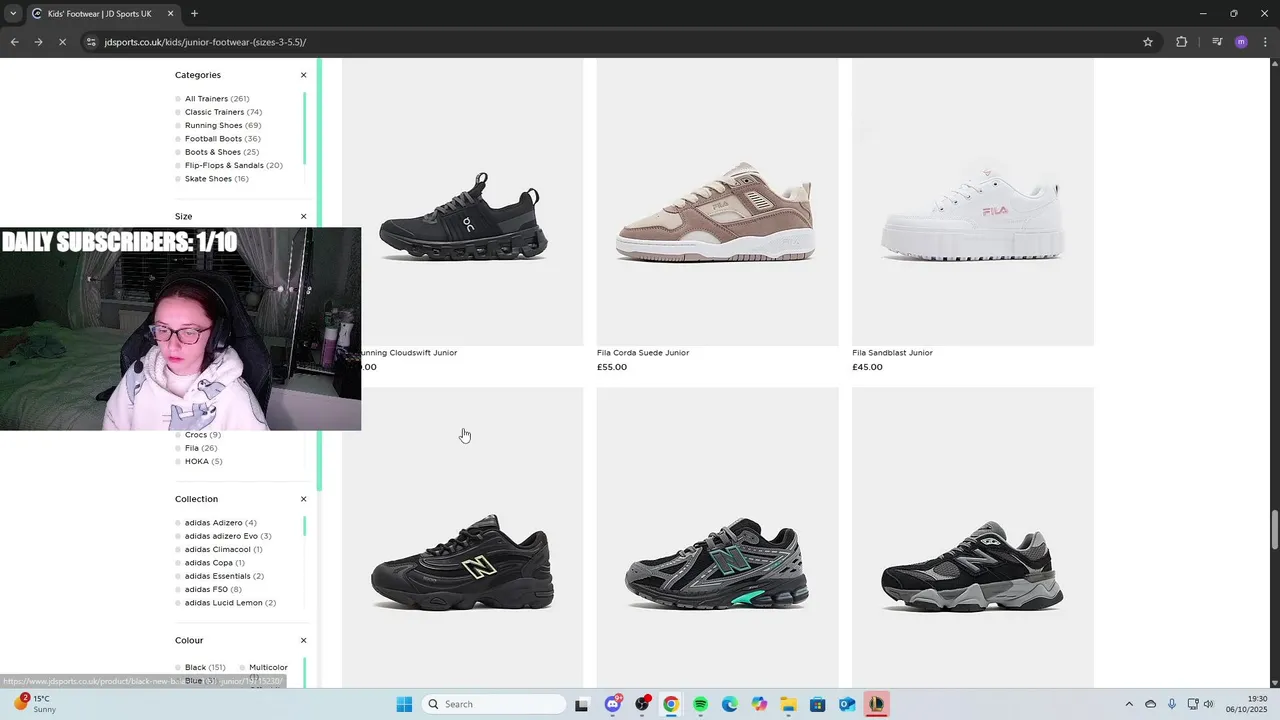This screenshot has height=720, width=1280.
Task: Tick the HOKA brand filter
Action: pyautogui.click(x=178, y=461)
